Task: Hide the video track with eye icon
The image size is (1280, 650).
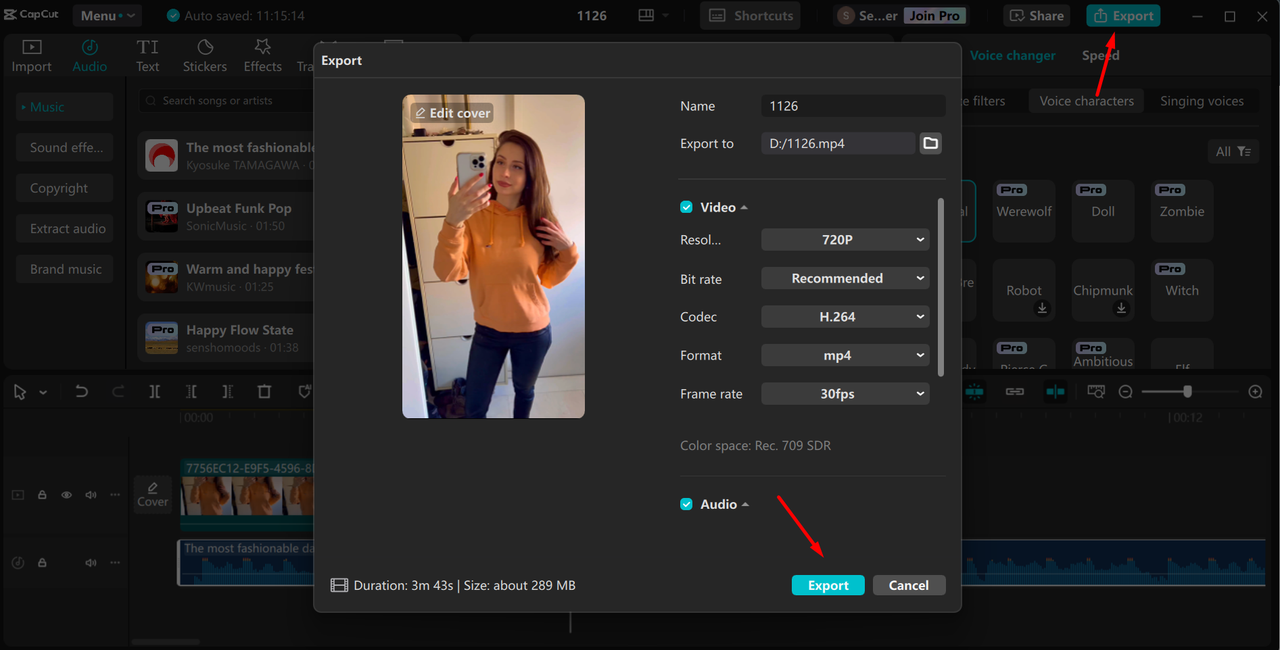Action: (67, 495)
